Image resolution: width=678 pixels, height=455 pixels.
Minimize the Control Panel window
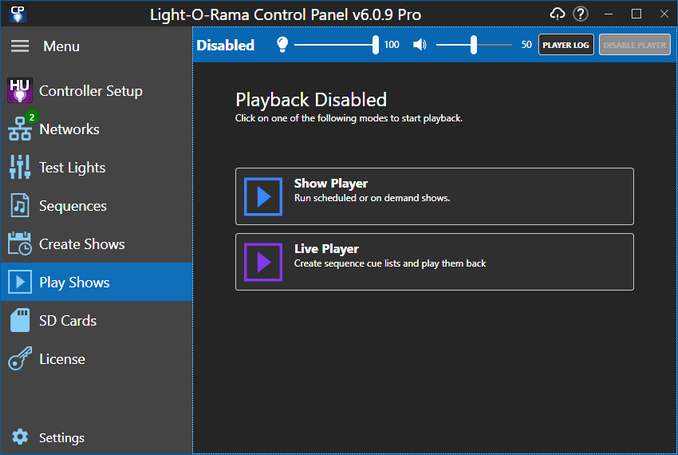(608, 14)
